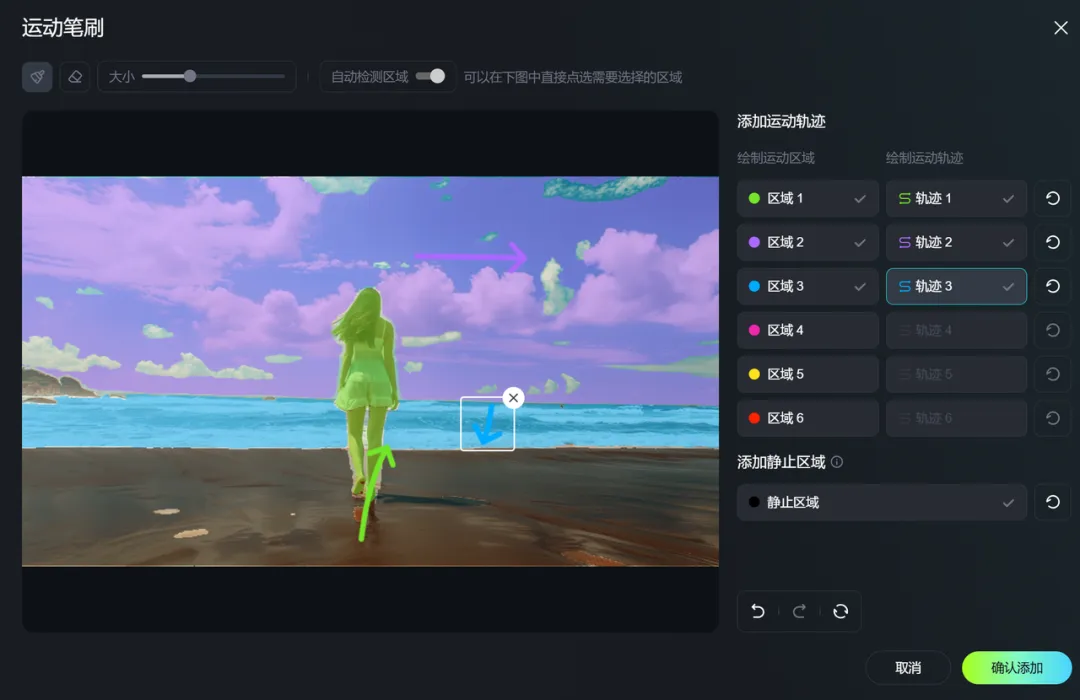Screen dimensions: 1080x700
Task: Click the checkmark on 区域 1
Action: point(860,198)
